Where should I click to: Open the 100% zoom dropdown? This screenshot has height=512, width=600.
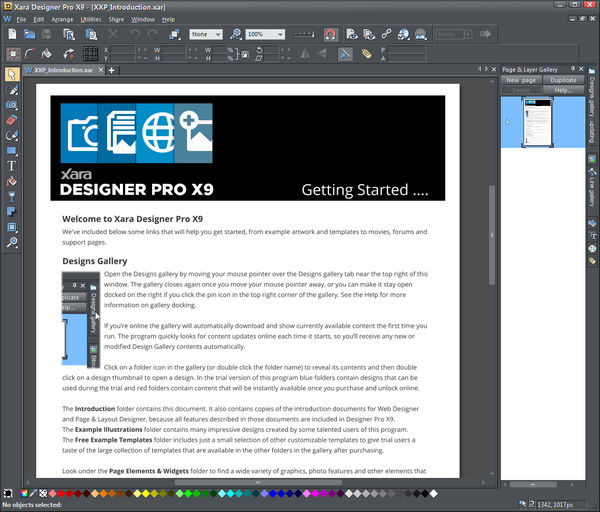tap(265, 34)
